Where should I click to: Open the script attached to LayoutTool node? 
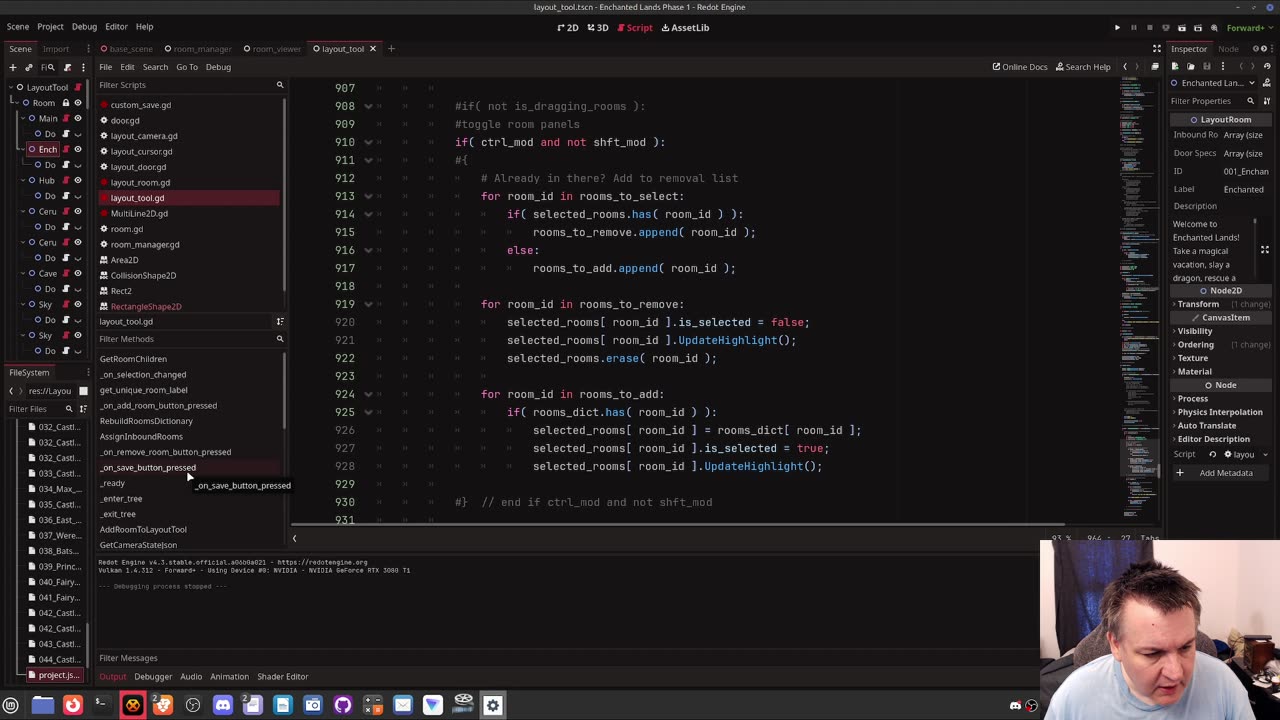point(77,87)
